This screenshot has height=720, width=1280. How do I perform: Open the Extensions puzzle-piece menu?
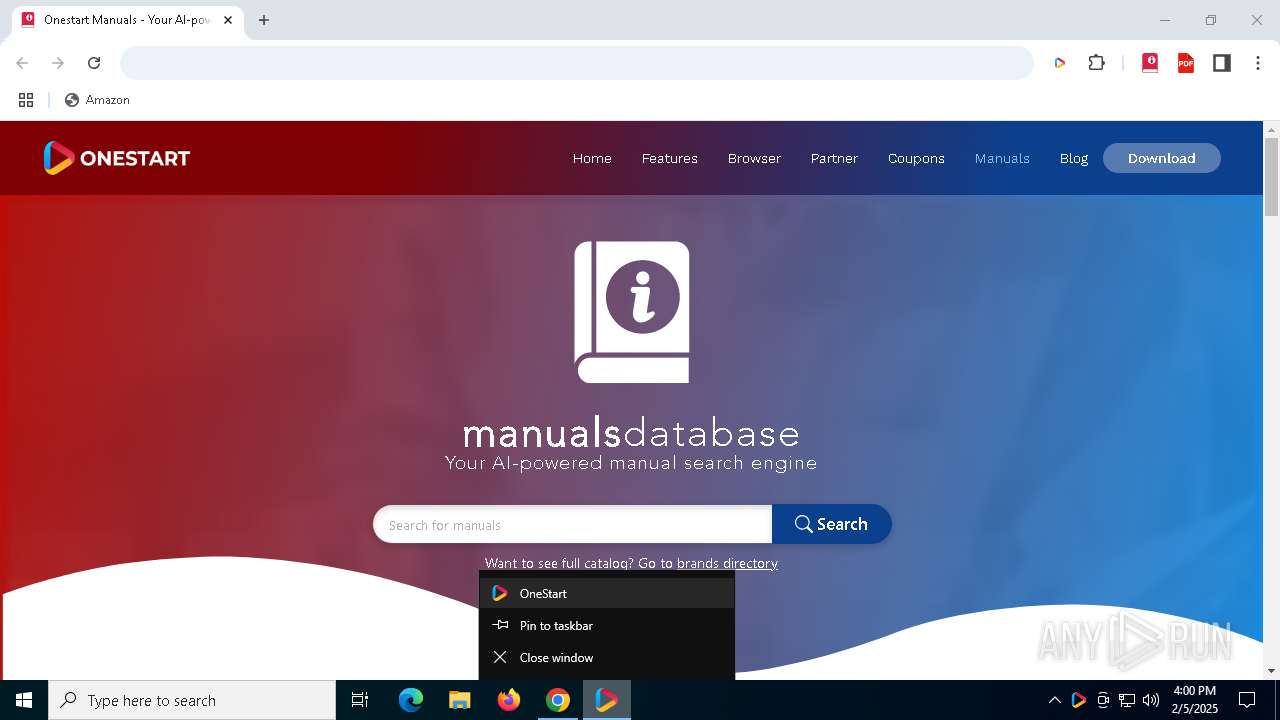click(x=1097, y=63)
